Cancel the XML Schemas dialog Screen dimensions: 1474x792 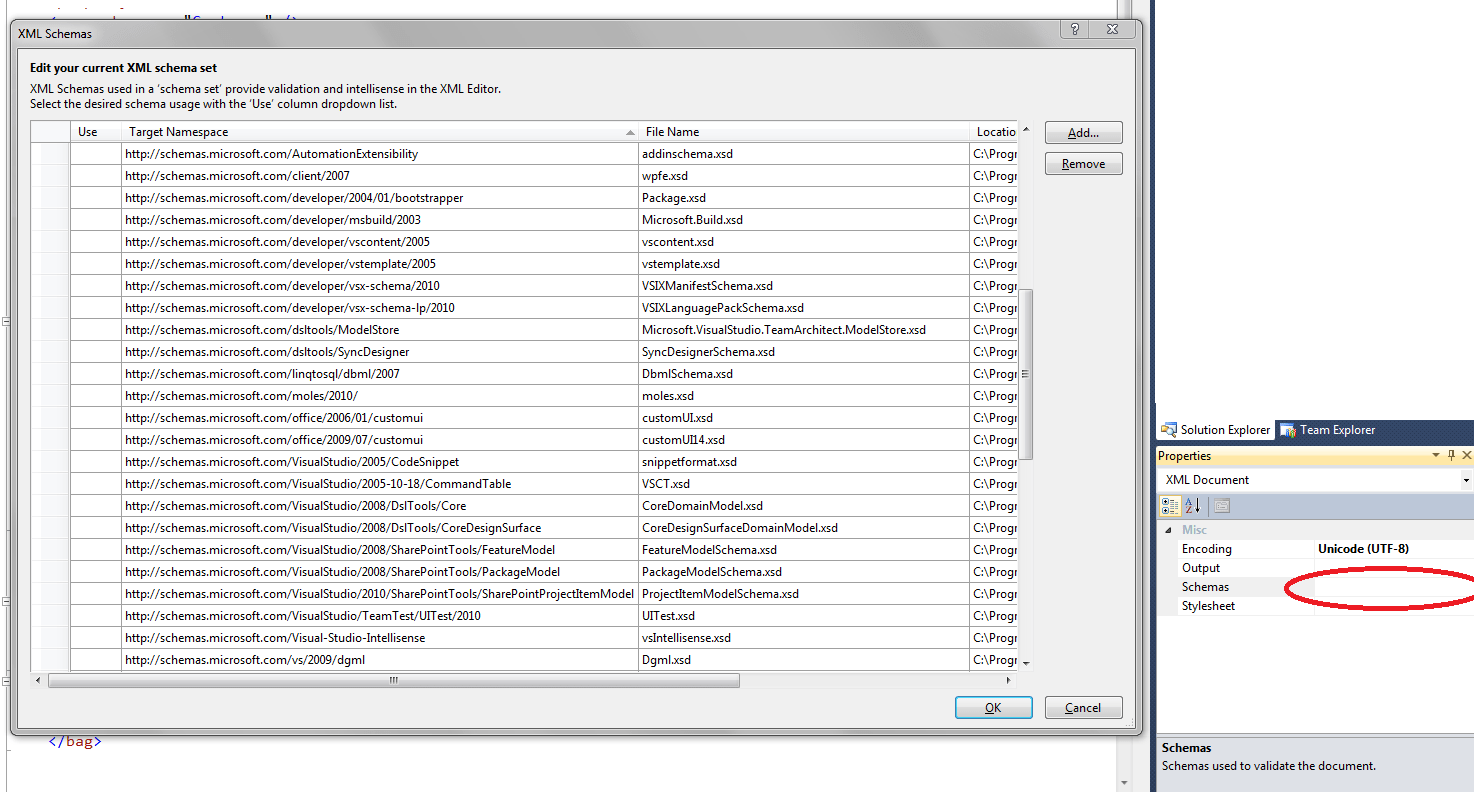(x=1083, y=707)
